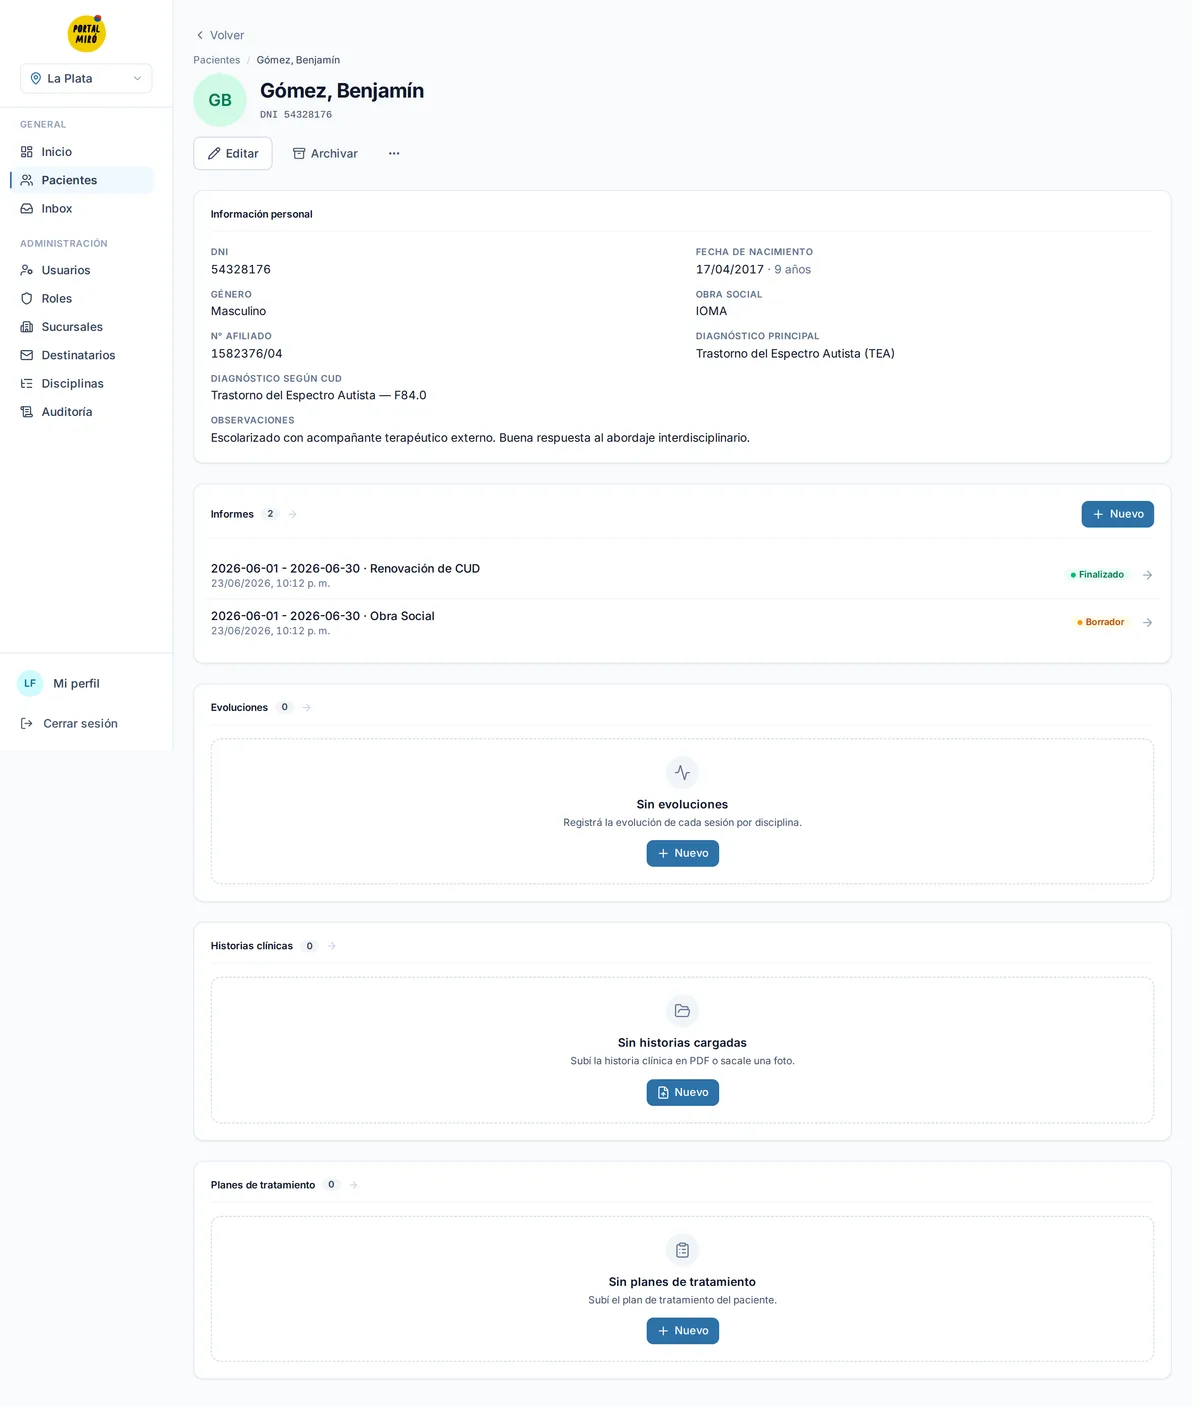Create a new Informe with Nuevo
This screenshot has width=1200, height=1406.
(x=1118, y=514)
